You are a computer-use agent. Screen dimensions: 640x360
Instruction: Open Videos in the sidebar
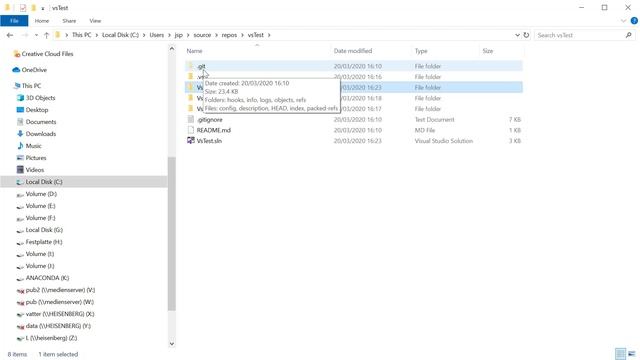(35, 170)
